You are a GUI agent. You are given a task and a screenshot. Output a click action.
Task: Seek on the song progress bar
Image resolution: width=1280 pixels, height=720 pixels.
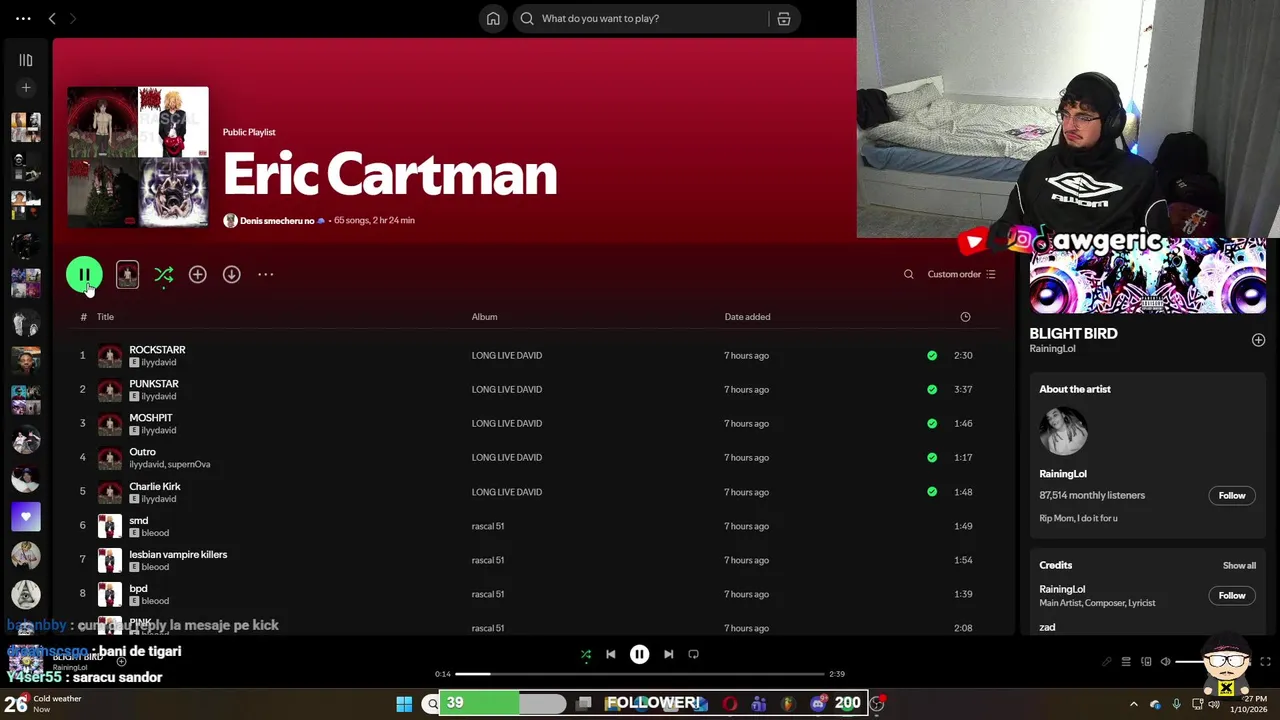click(640, 674)
